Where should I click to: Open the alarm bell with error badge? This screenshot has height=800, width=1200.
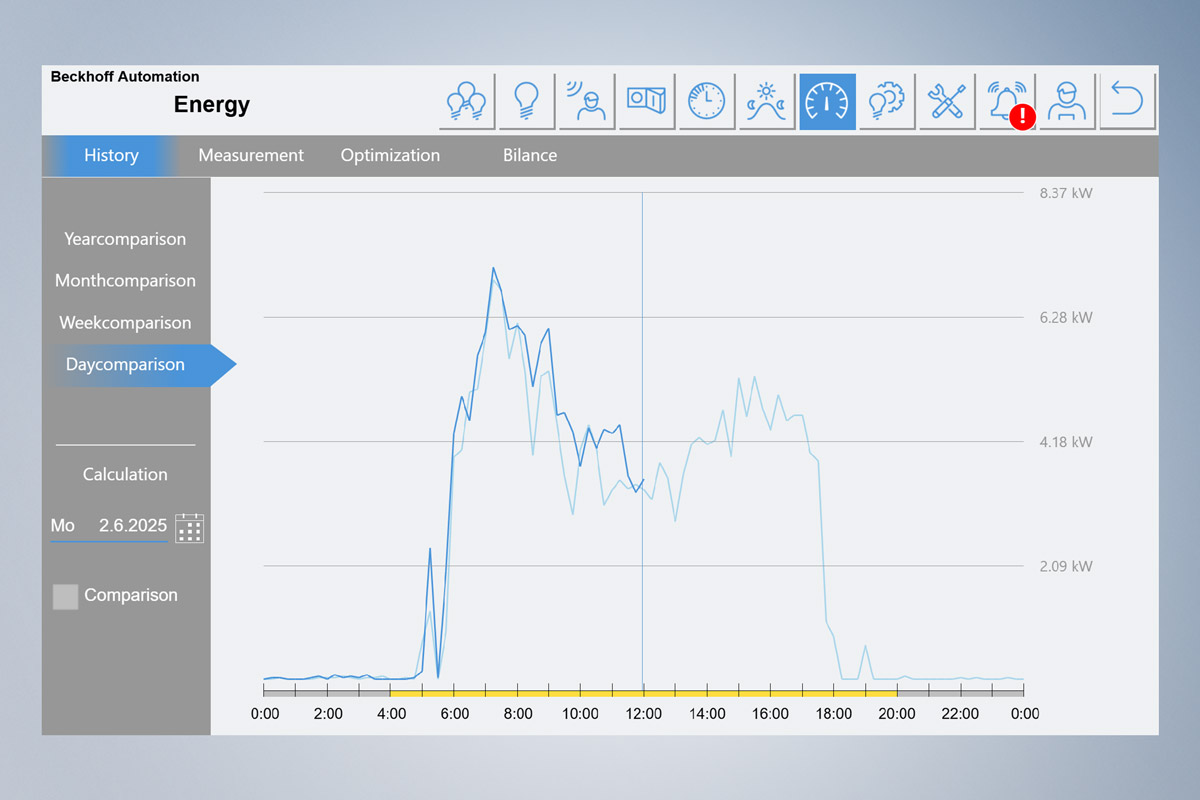[1007, 100]
